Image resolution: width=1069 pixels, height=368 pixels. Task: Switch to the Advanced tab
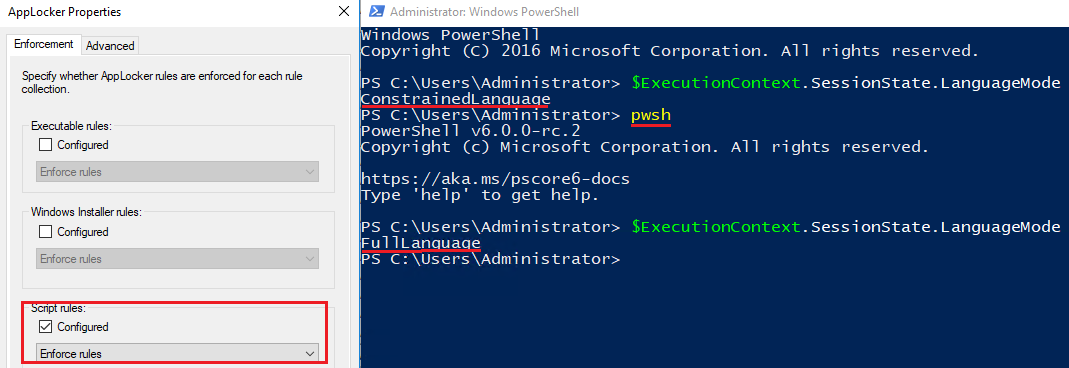tap(110, 46)
